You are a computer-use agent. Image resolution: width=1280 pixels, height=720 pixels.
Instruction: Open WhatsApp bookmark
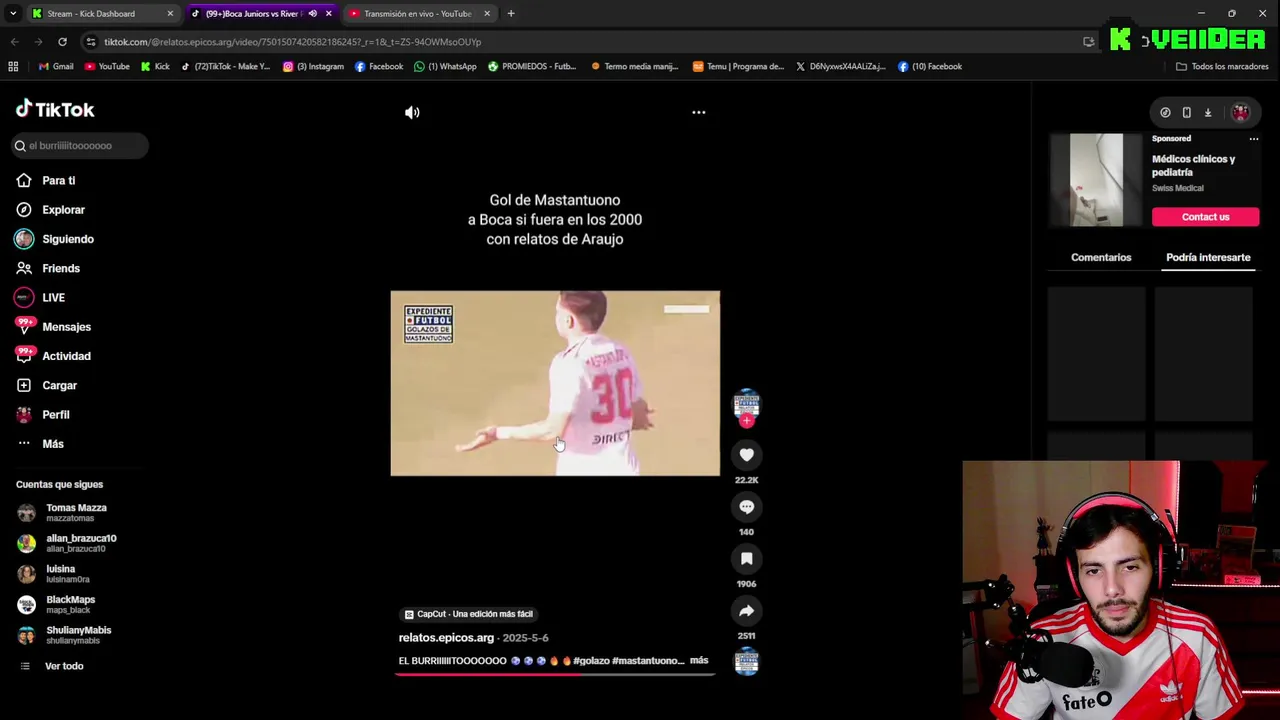(445, 67)
